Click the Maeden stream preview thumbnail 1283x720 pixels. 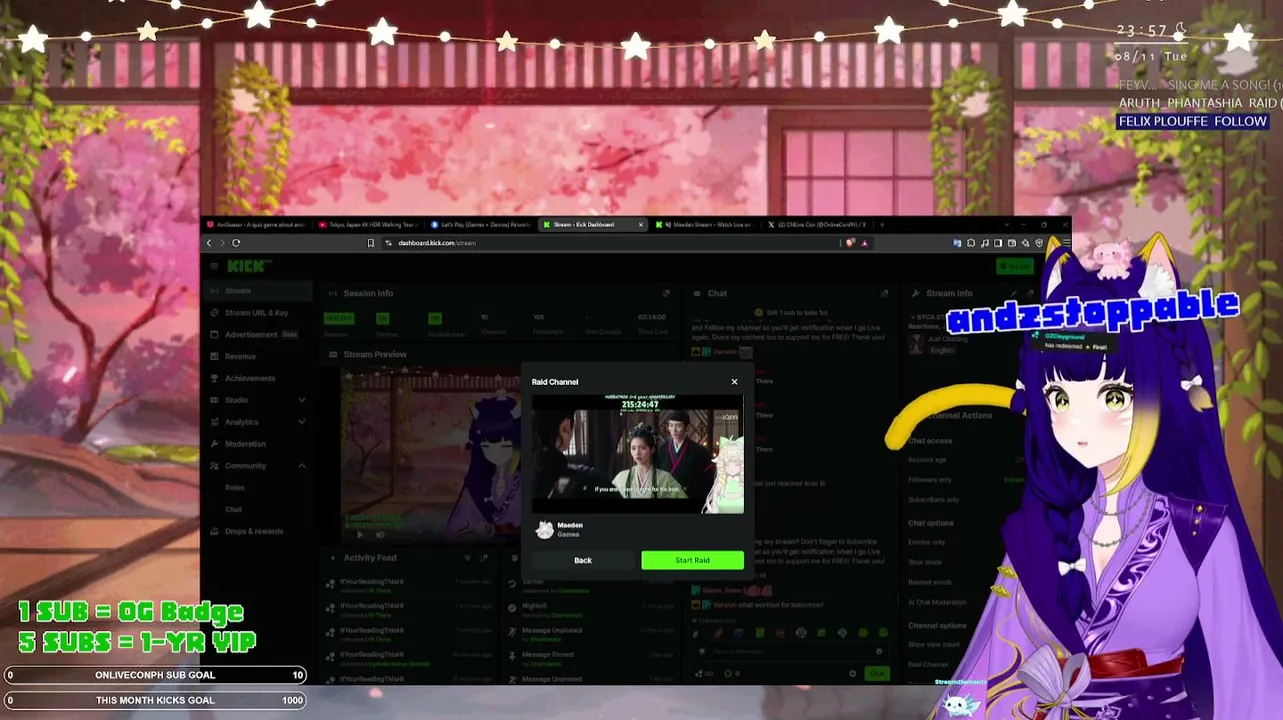[637, 453]
